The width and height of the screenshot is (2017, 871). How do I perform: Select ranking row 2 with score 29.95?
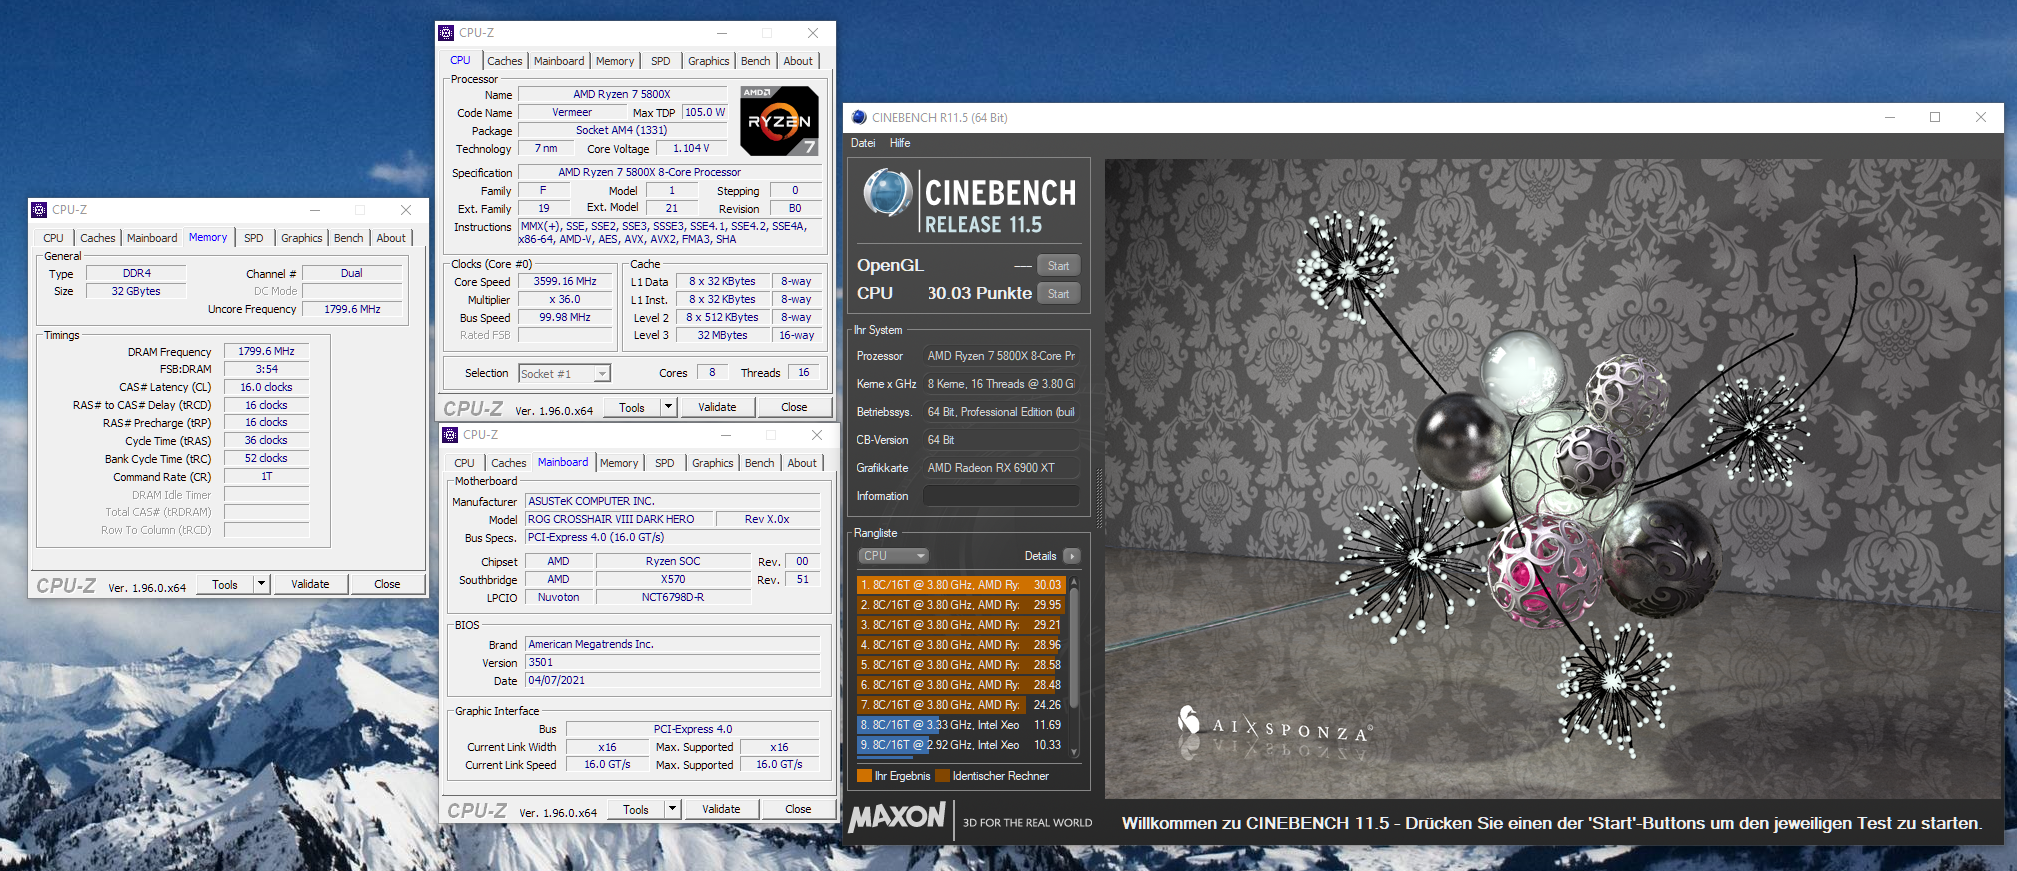(961, 605)
